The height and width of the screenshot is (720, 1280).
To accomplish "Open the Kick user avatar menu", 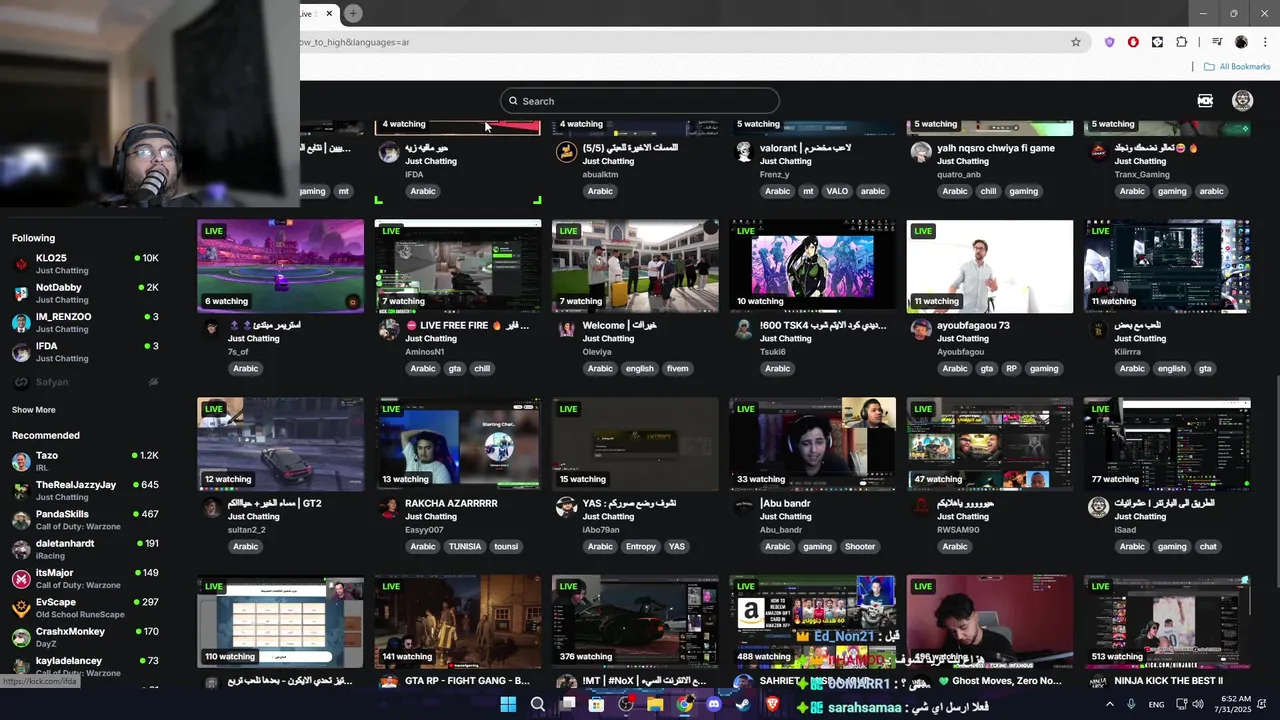I will pyautogui.click(x=1242, y=100).
